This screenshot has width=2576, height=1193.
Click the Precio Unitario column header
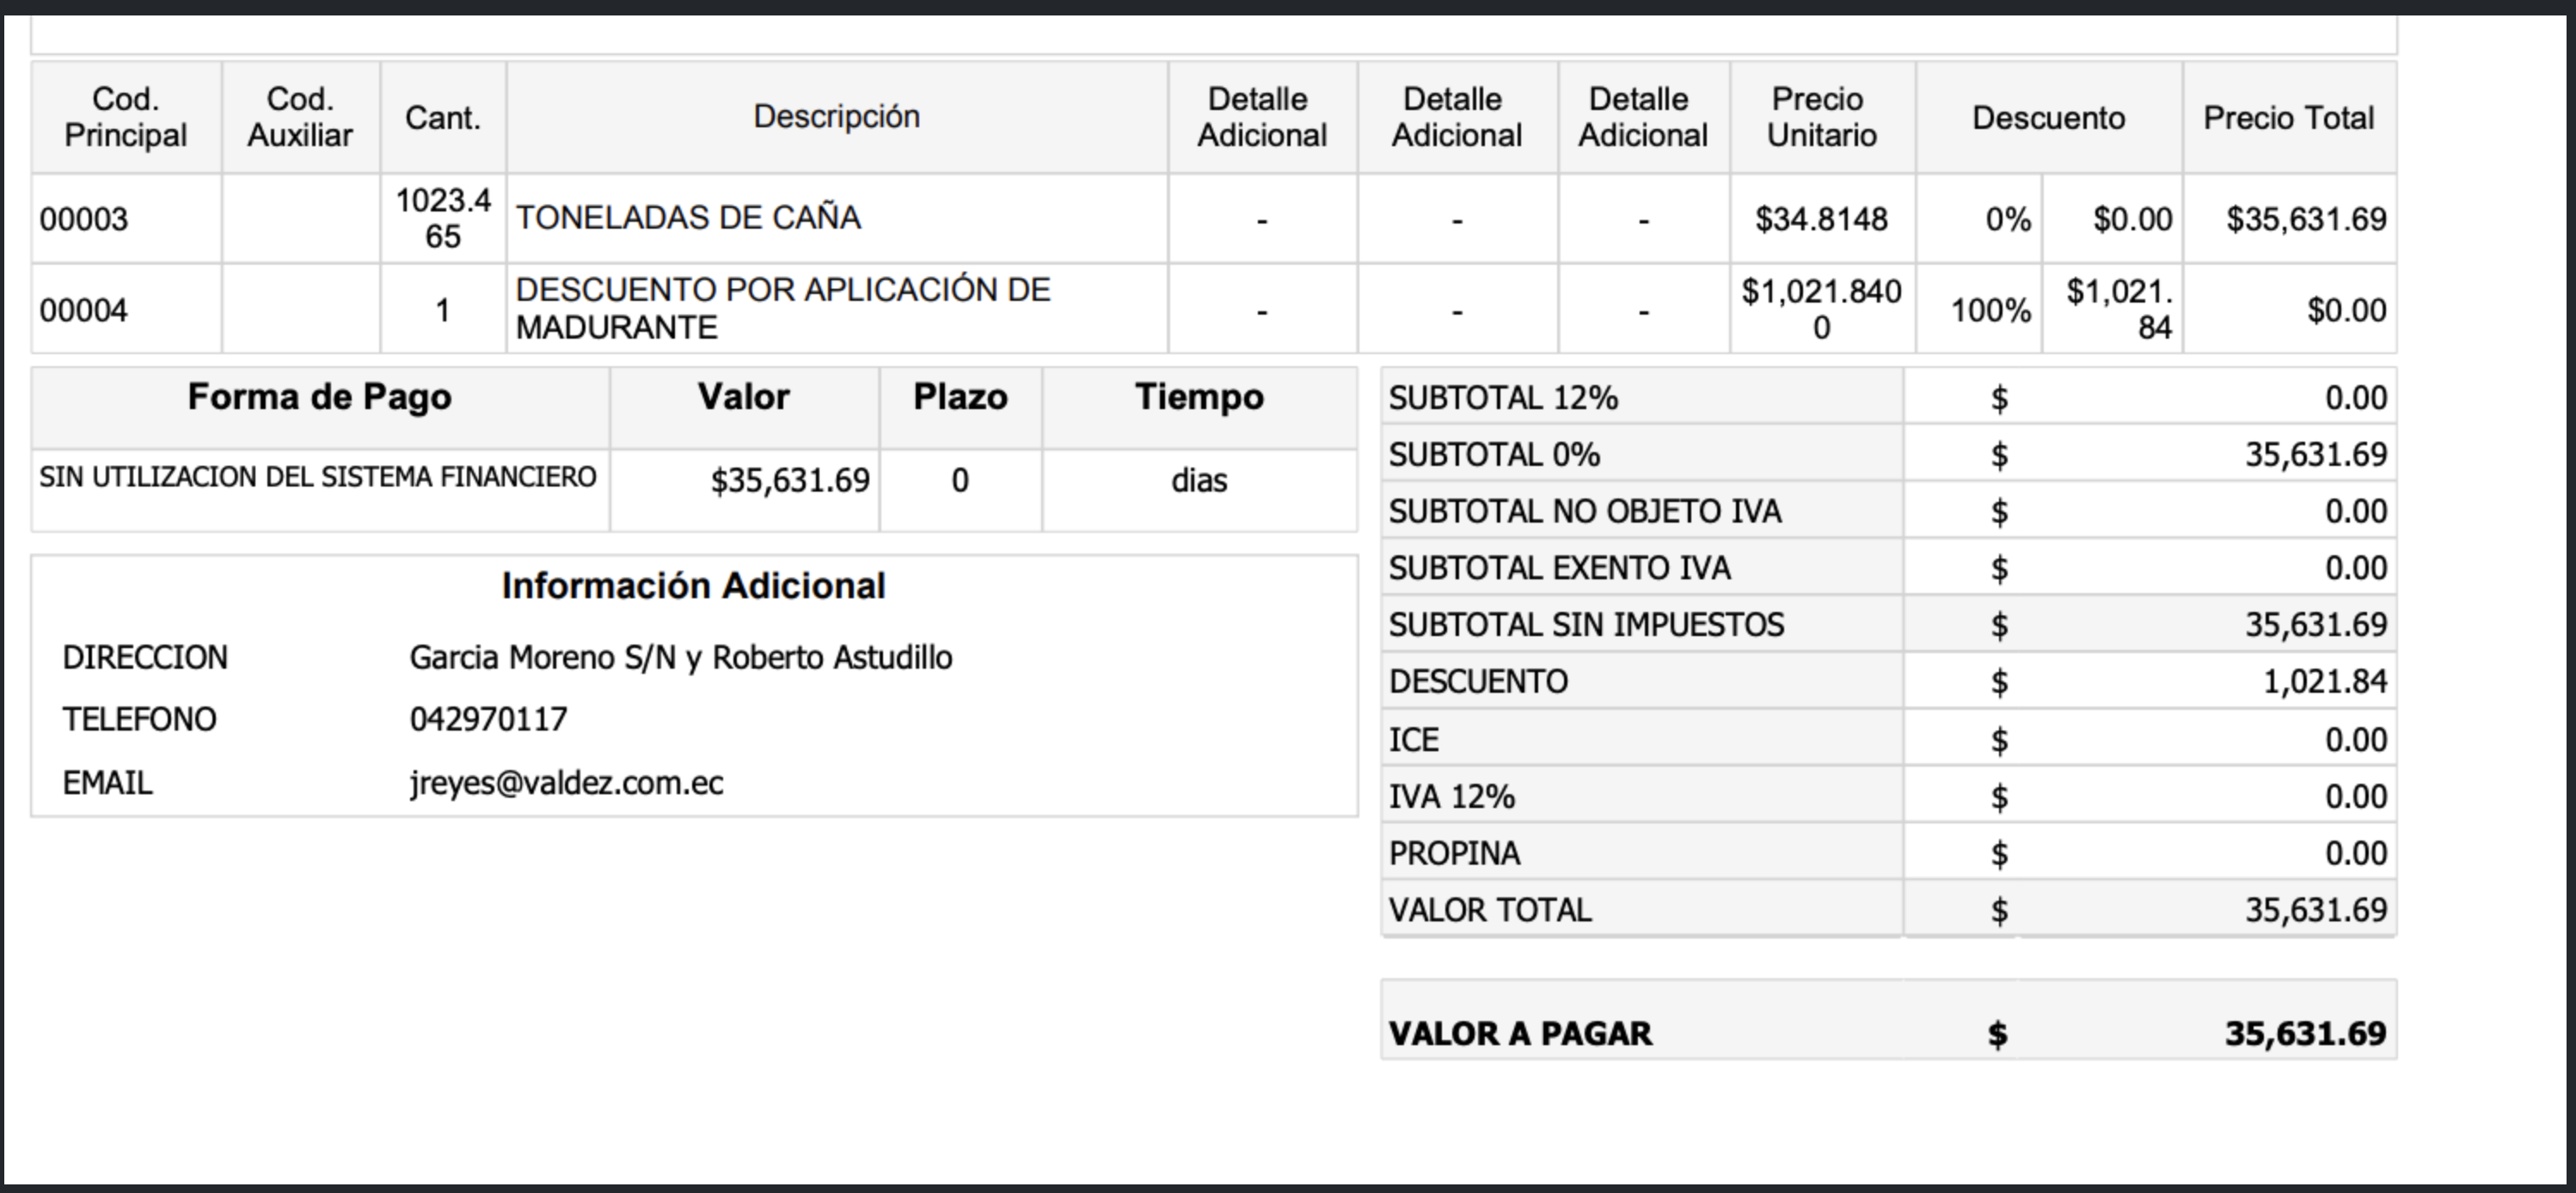click(1821, 117)
